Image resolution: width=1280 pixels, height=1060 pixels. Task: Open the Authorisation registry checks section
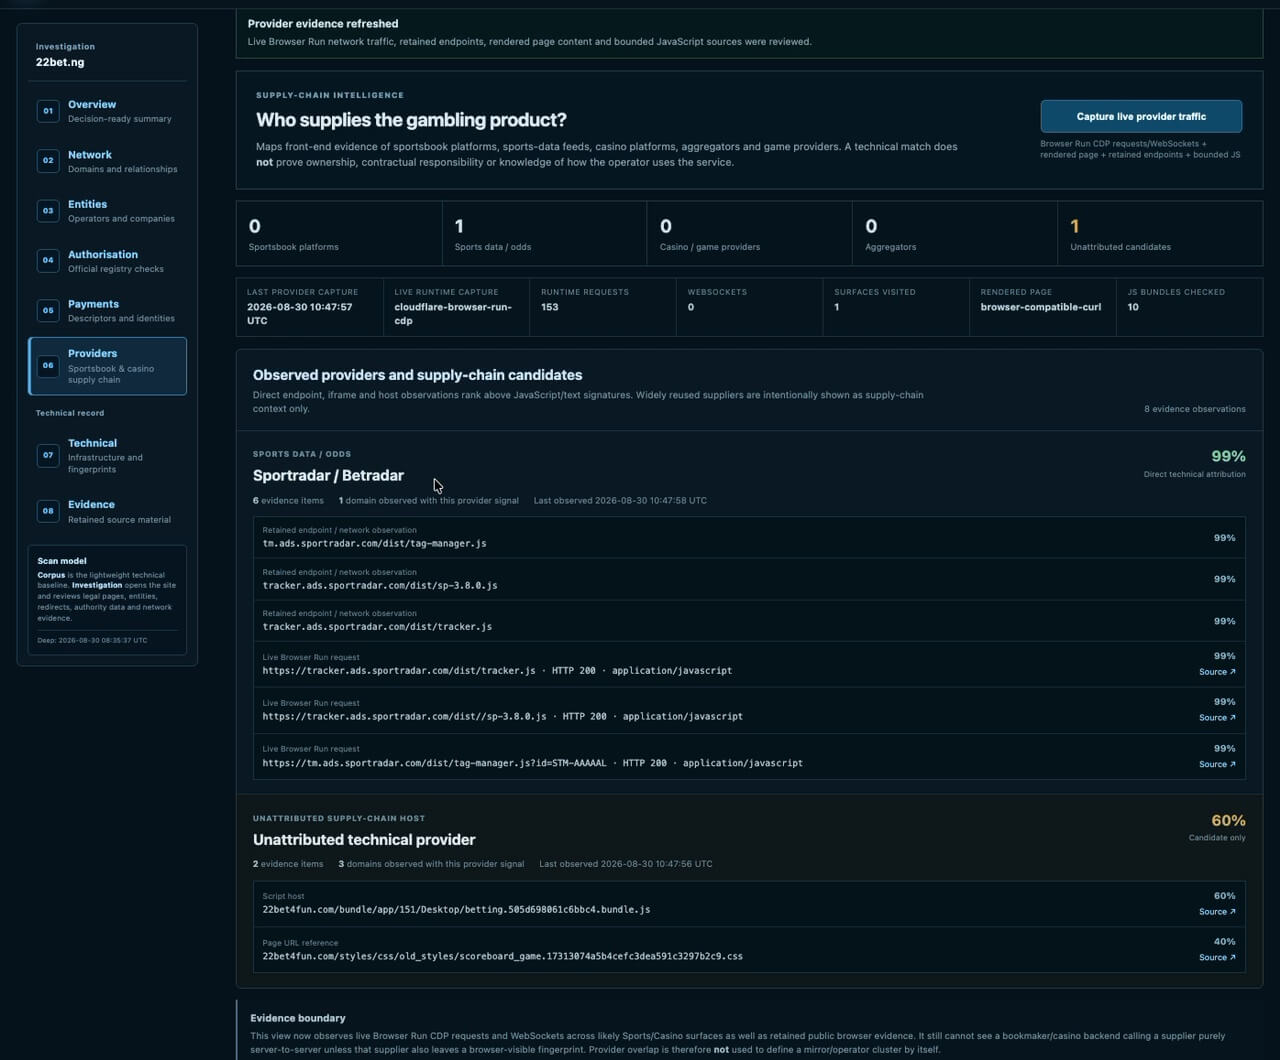[x=107, y=261]
